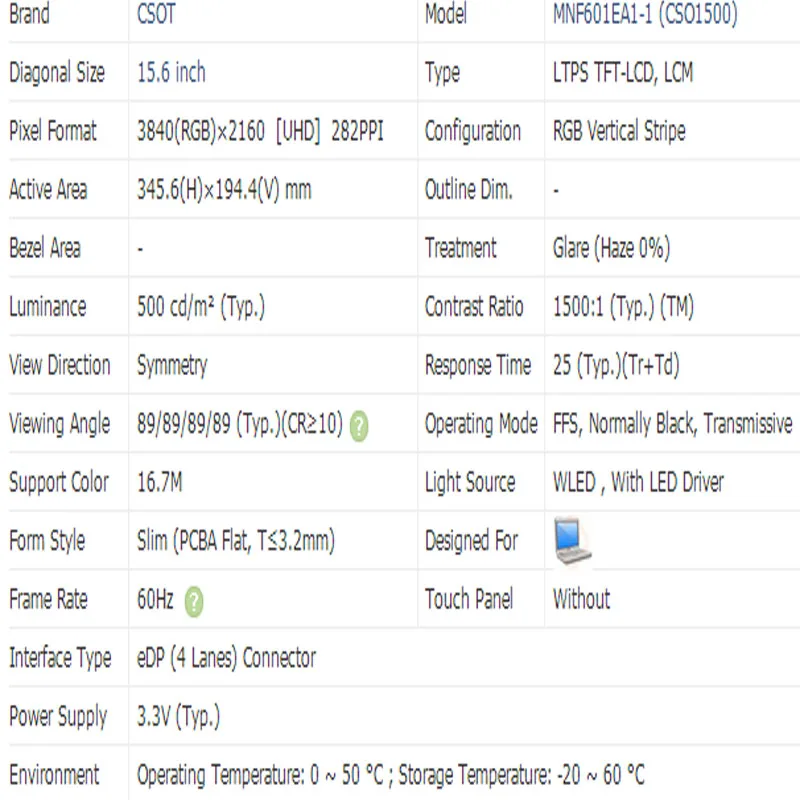This screenshot has height=800, width=800.
Task: Click the 500 cd/m² luminance value
Action: [201, 307]
